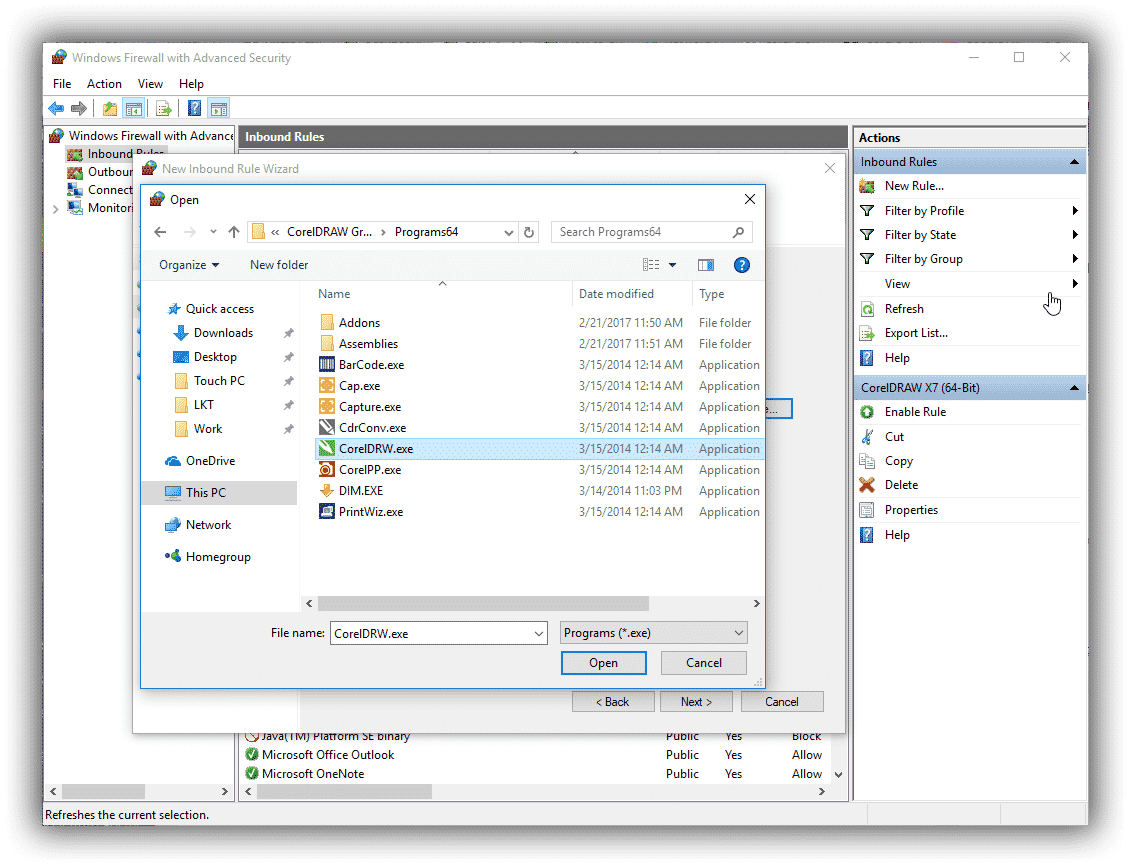Collapse the CorelDRAW X7 (64-Bit) actions section

click(x=1074, y=388)
